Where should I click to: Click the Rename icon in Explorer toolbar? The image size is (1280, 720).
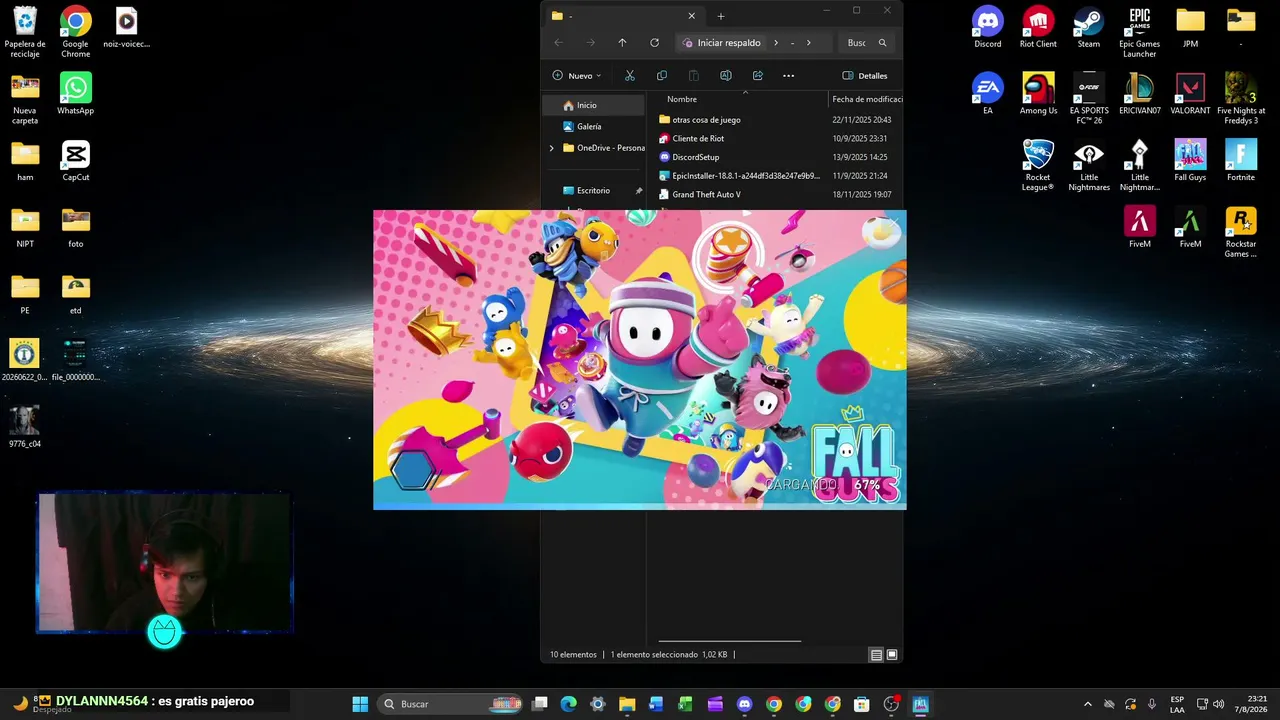point(725,75)
